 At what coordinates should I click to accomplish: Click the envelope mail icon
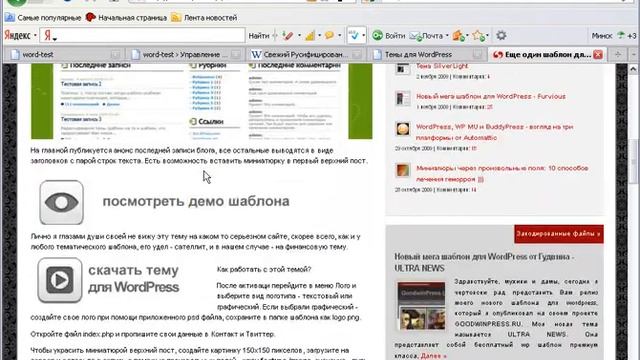click(x=416, y=36)
